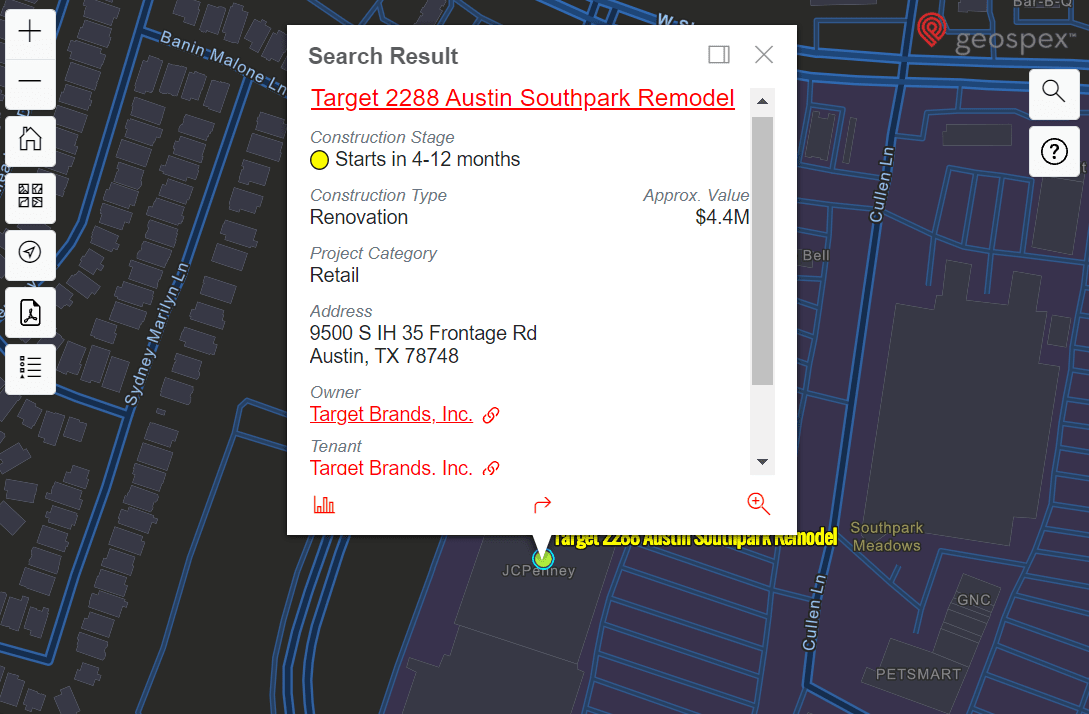Zoom to the selected project feature
This screenshot has height=714, width=1089.
(x=758, y=504)
